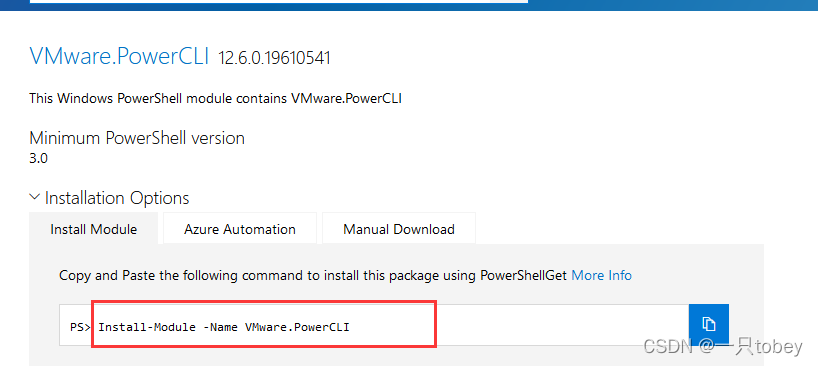
Task: Copy the install command with the clipboard icon
Action: 708,324
